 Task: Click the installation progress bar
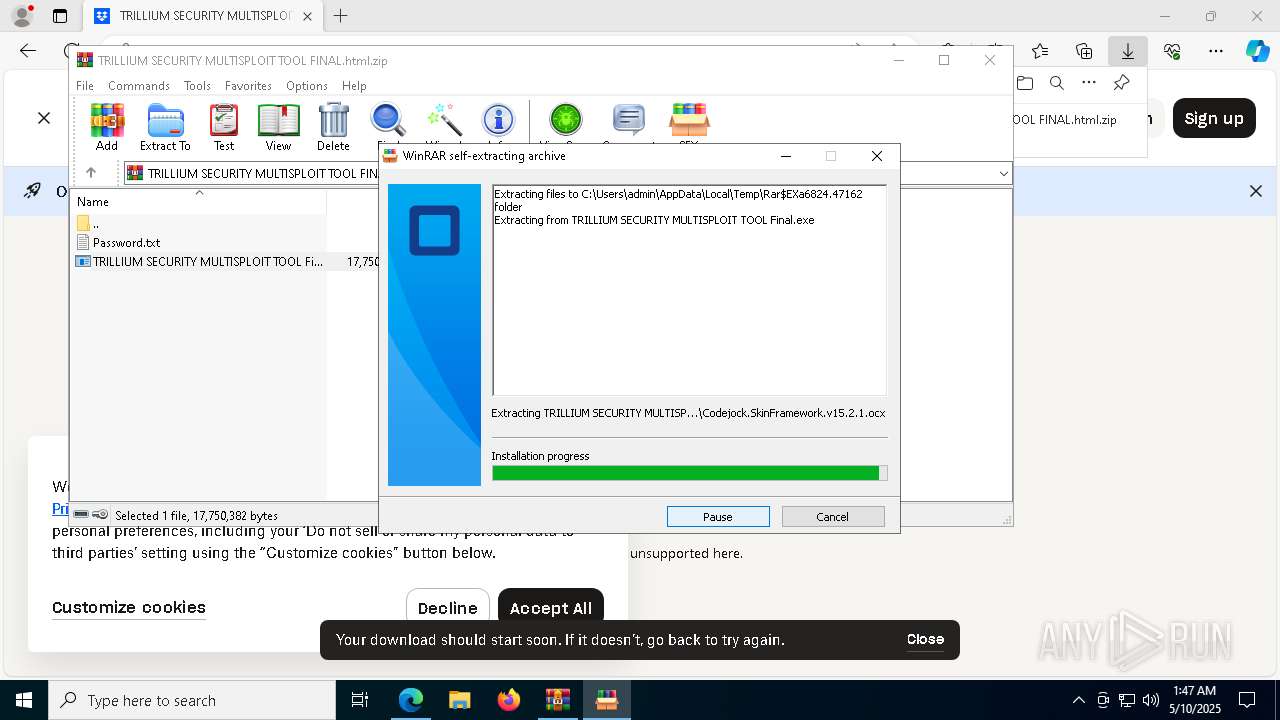[689, 473]
